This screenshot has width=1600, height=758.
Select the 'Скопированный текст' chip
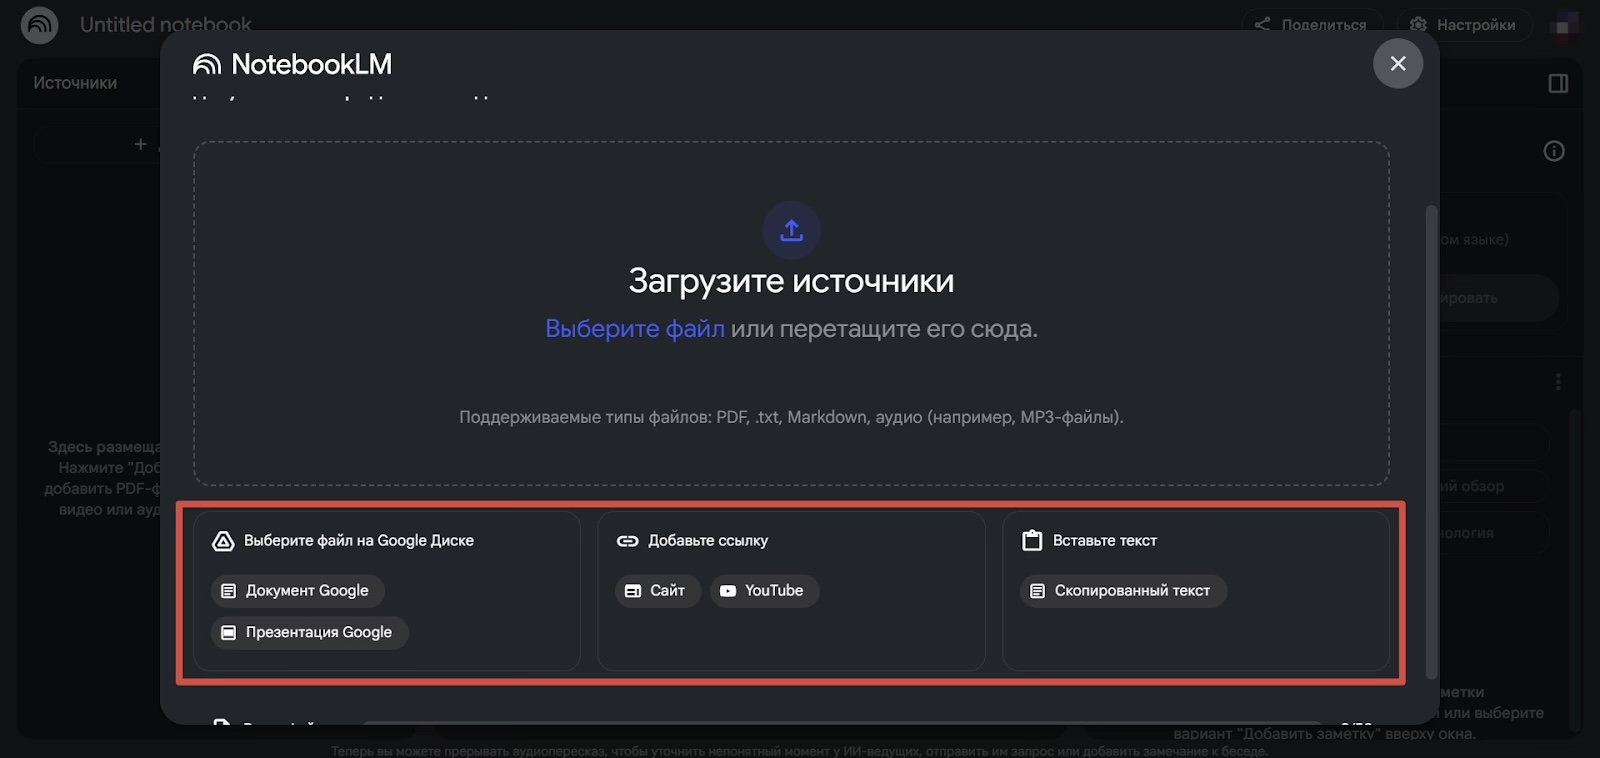pyautogui.click(x=1123, y=591)
